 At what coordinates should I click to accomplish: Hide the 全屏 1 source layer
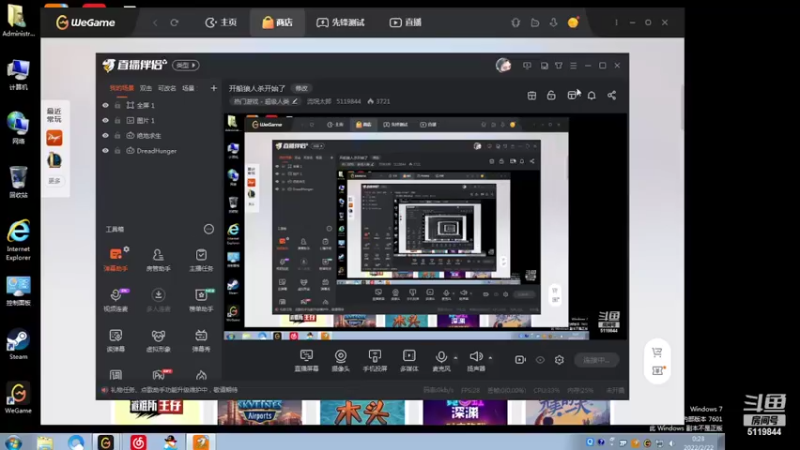coord(106,105)
